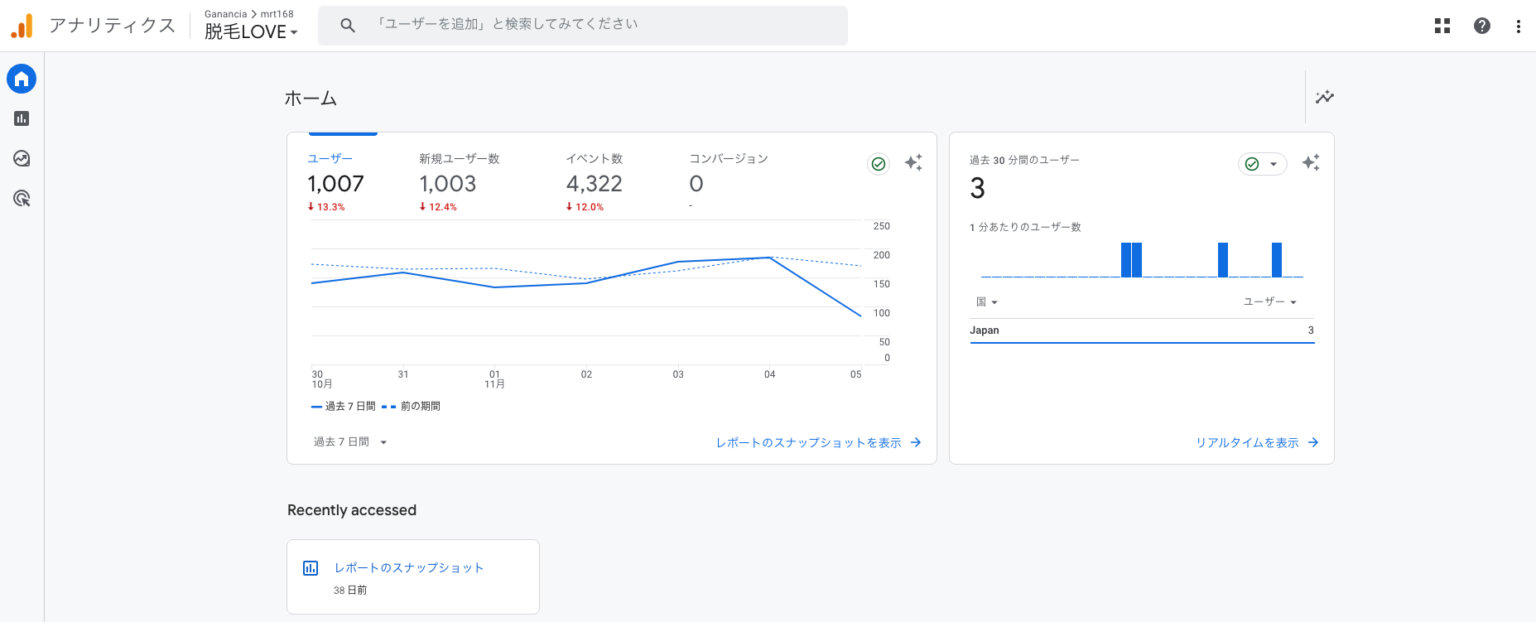The image size is (1536, 622).
Task: Open realtime card checkmark status dropdown
Action: [x=1262, y=163]
